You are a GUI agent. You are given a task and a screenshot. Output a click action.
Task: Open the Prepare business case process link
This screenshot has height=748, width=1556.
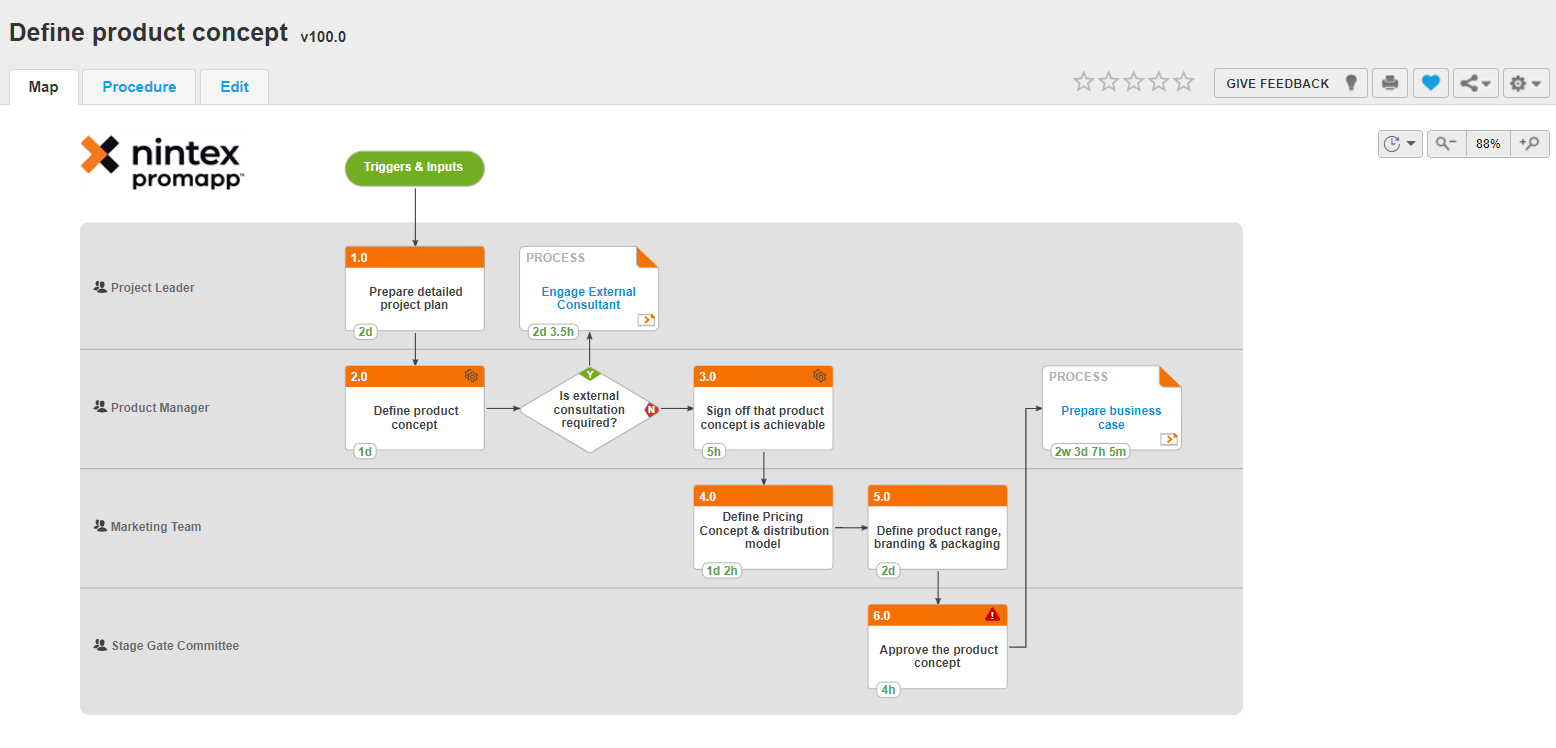(1111, 418)
